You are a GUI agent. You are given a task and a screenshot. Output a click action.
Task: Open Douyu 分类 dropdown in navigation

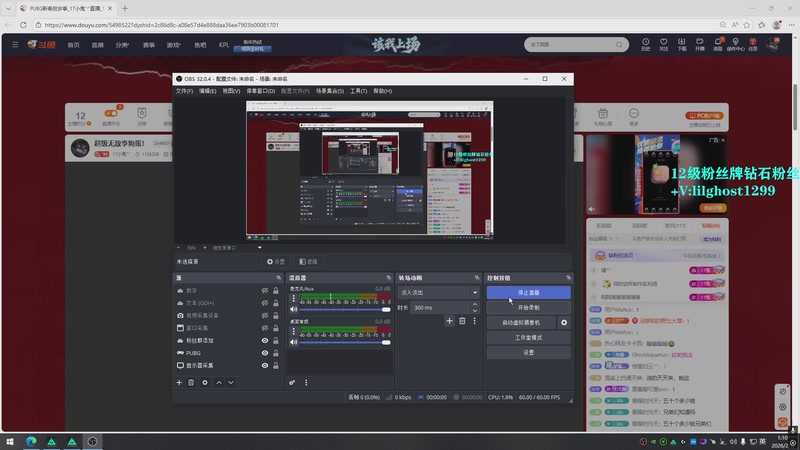(122, 45)
